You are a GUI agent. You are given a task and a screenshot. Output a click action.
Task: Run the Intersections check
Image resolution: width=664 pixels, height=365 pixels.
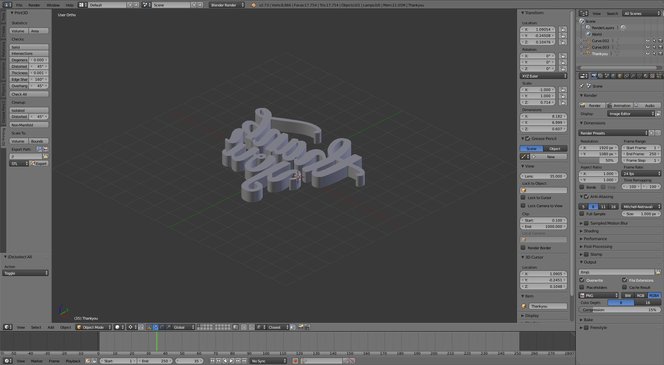(29, 54)
